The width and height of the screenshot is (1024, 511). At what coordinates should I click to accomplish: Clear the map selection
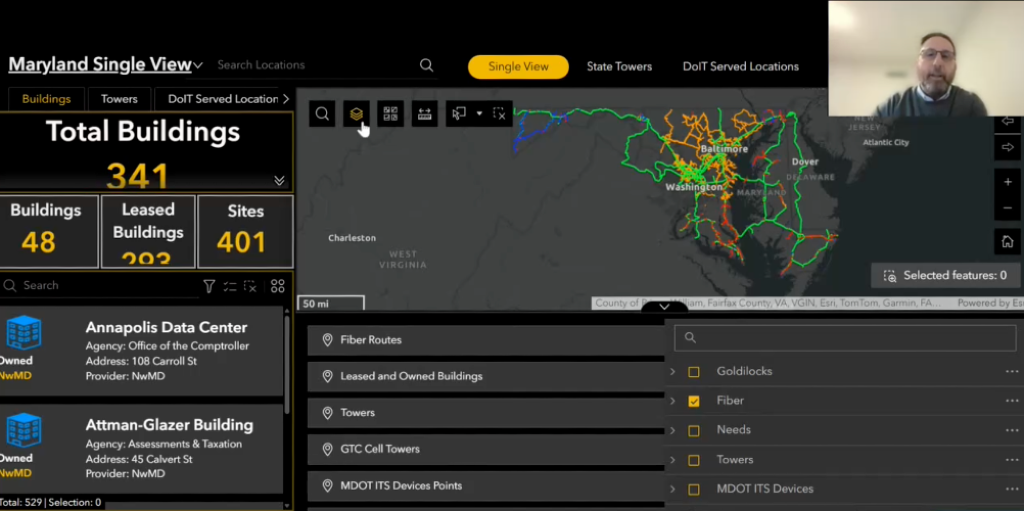tap(500, 114)
